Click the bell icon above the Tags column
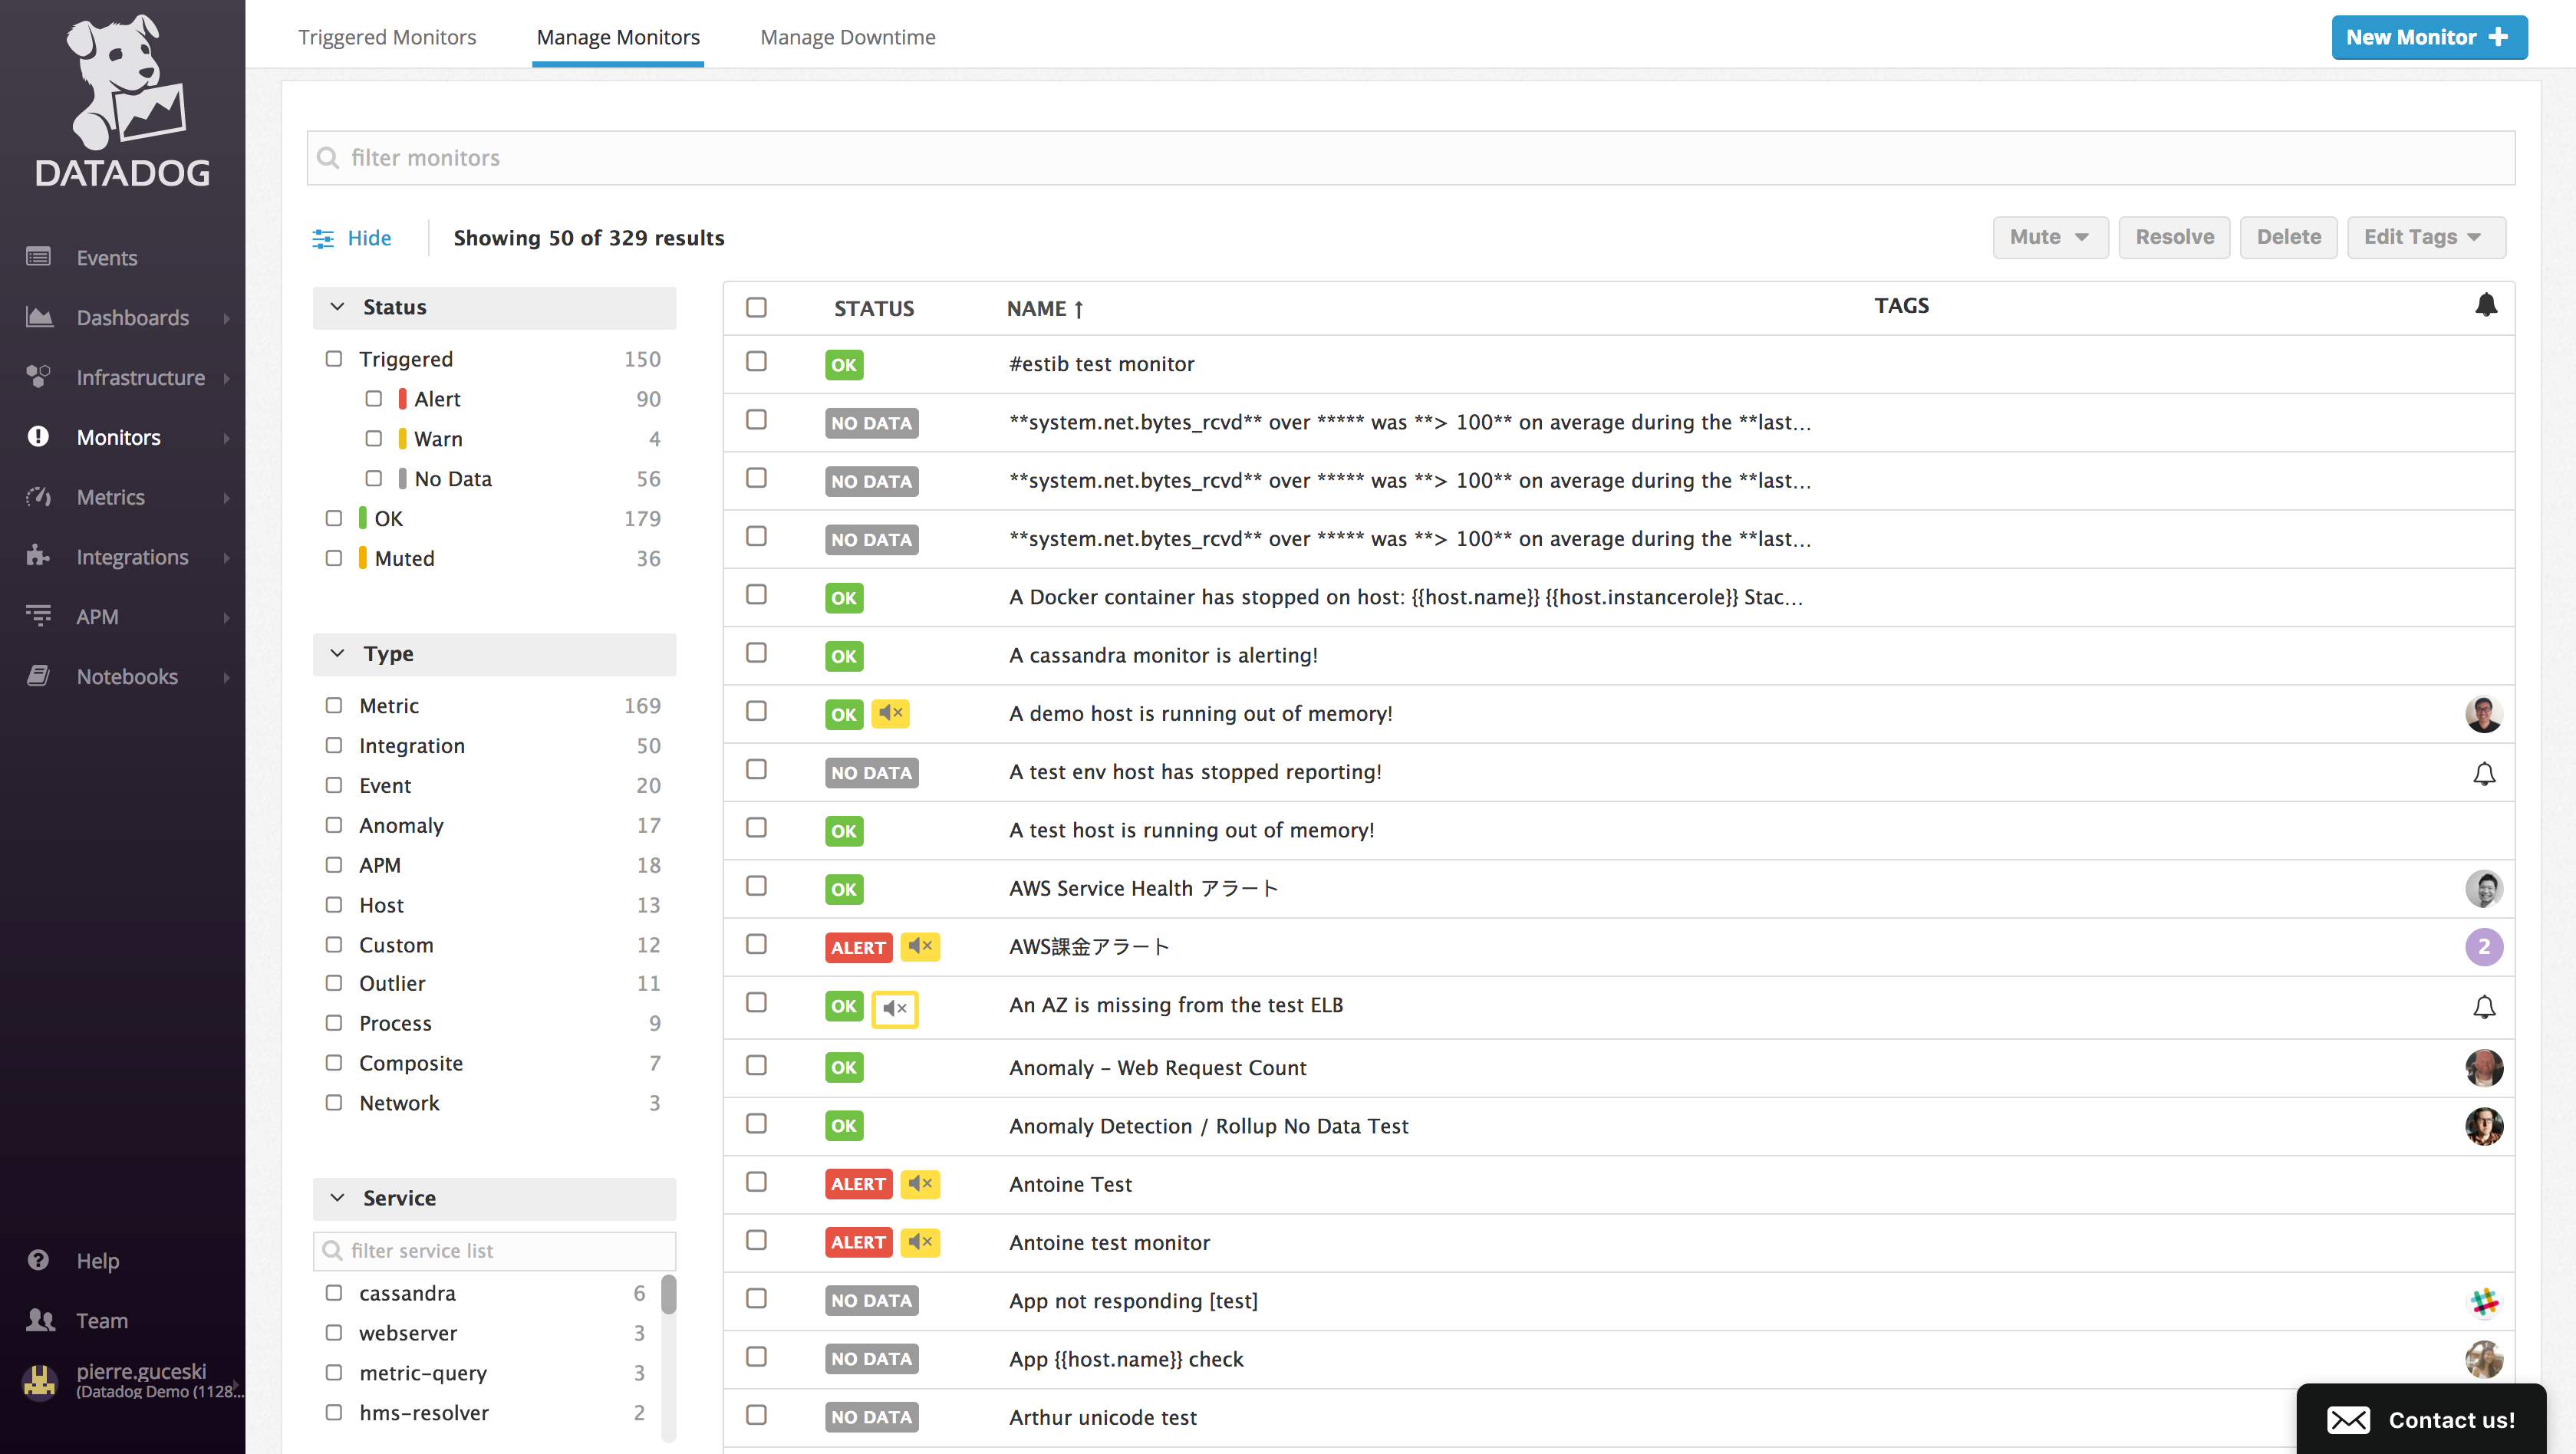The width and height of the screenshot is (2576, 1454). [2487, 307]
